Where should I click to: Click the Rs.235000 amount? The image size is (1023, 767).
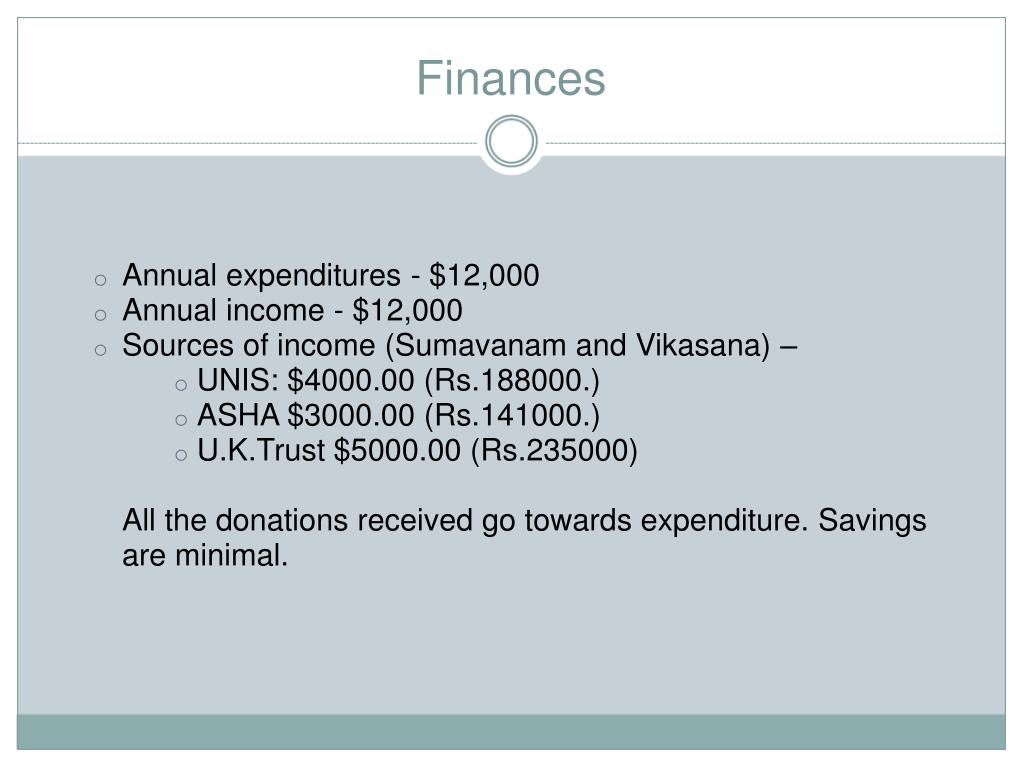554,451
